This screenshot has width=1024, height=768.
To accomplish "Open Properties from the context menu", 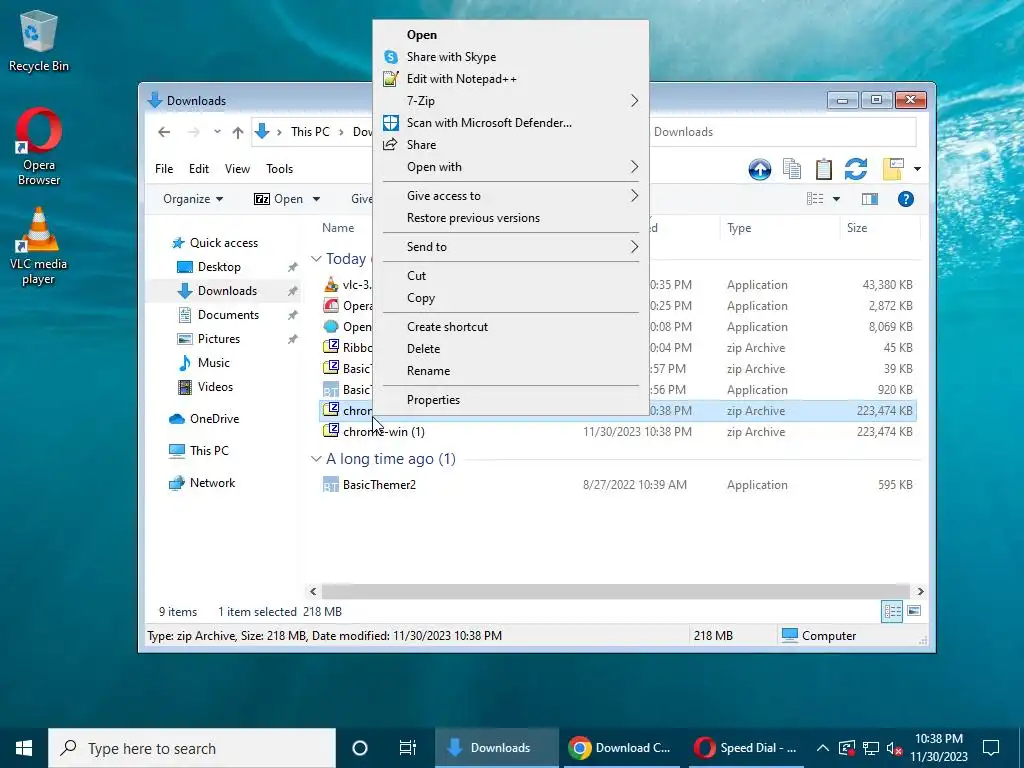I will [x=511, y=400].
